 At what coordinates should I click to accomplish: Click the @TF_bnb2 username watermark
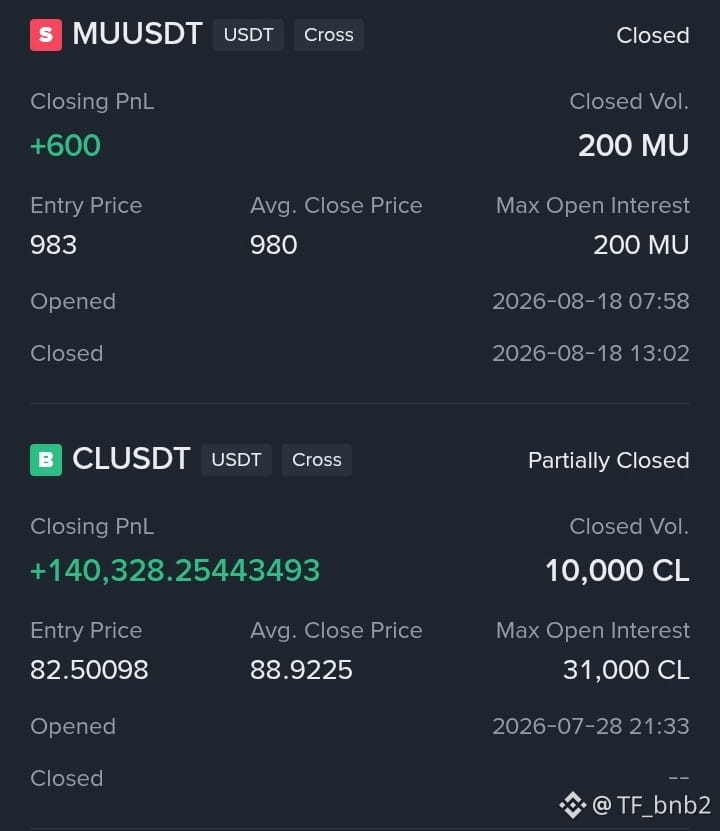click(651, 805)
